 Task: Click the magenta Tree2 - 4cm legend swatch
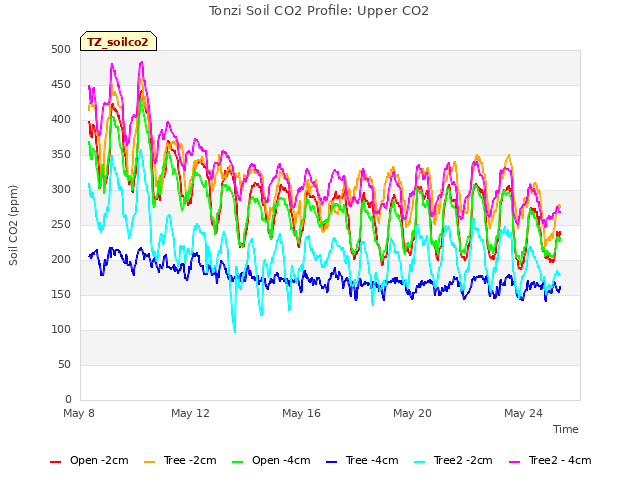(515, 462)
